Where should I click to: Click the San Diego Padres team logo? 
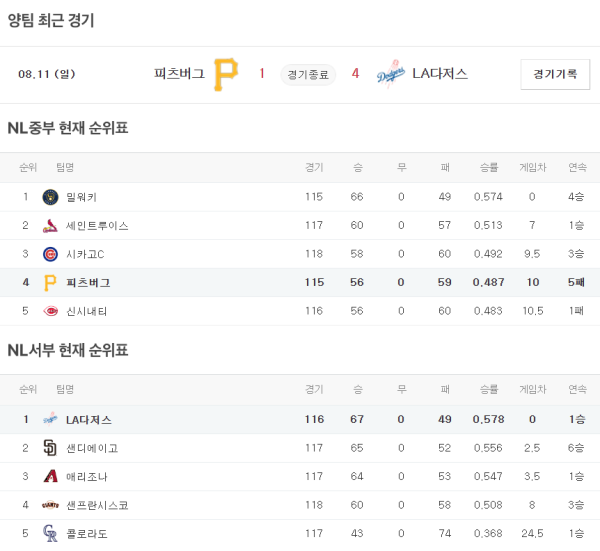point(50,448)
